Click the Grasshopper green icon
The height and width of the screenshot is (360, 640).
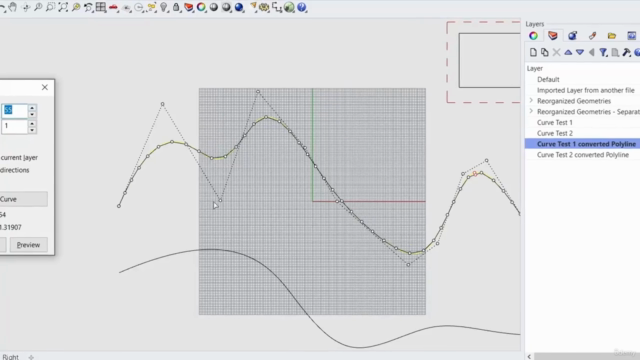click(x=289, y=7)
